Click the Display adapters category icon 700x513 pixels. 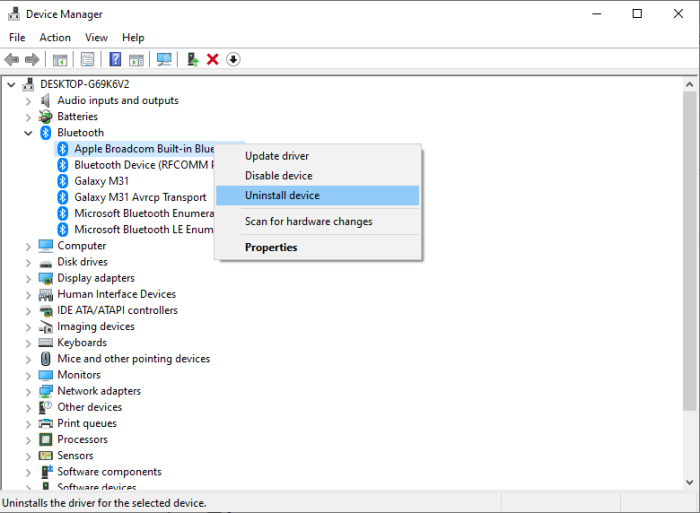point(46,278)
